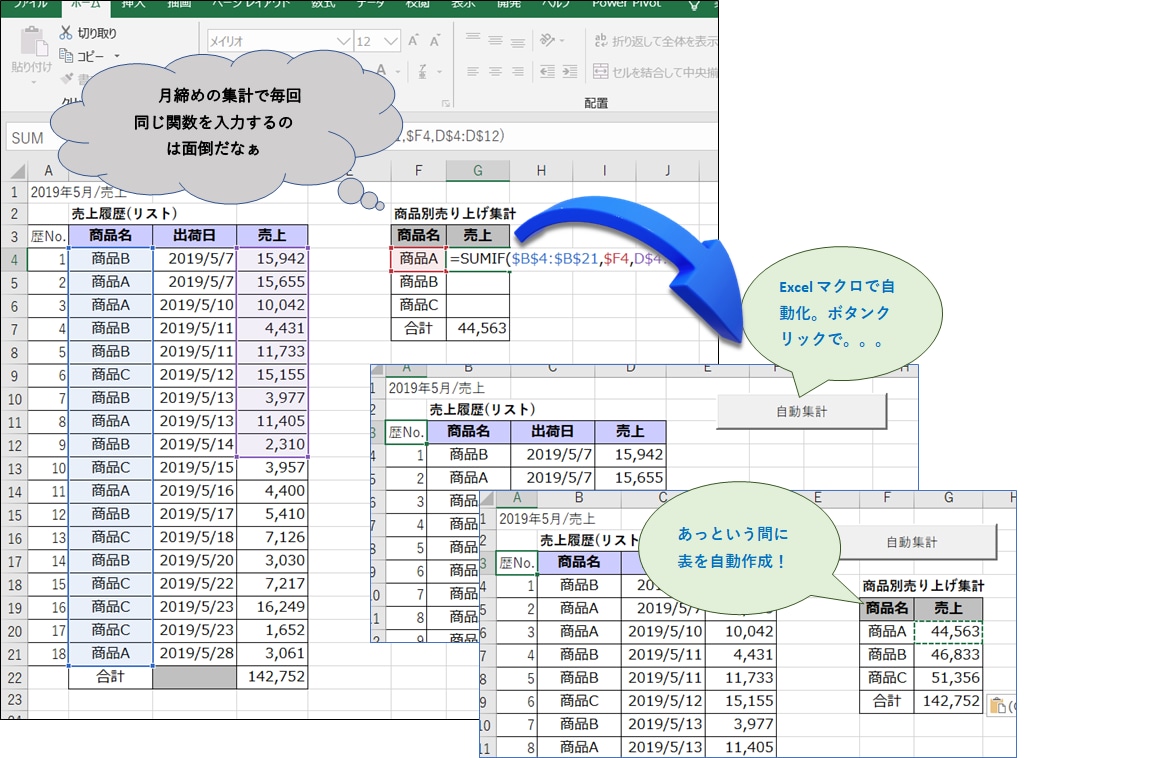Select main sheet cell 16,249

point(273,607)
